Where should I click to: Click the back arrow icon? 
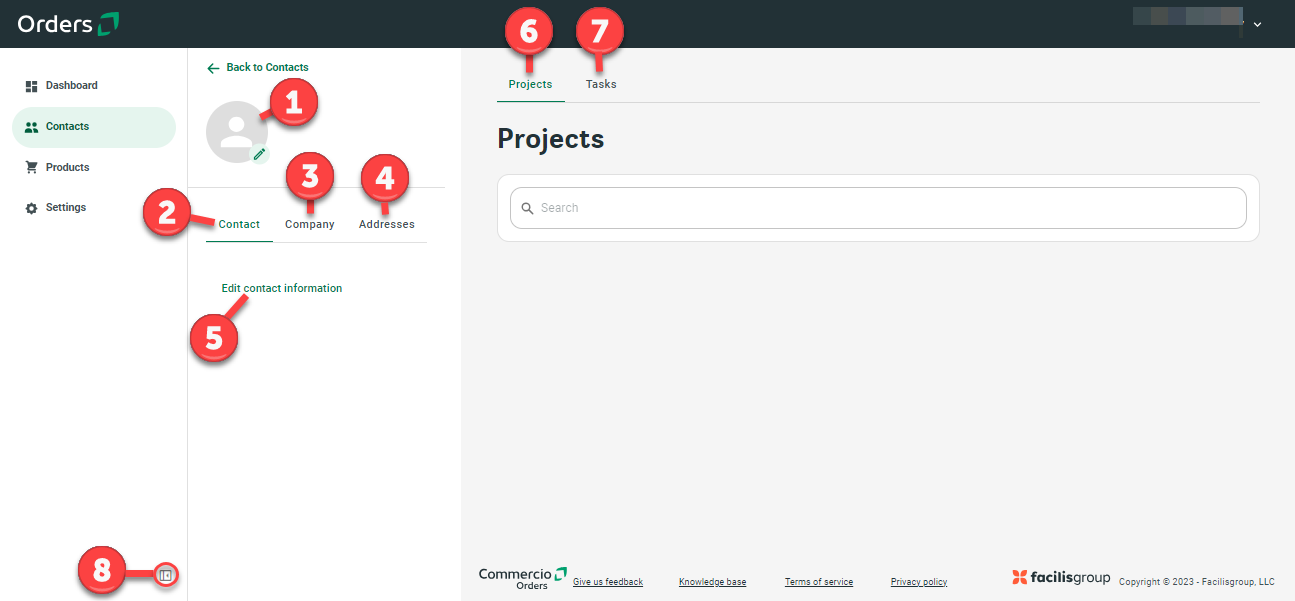coord(213,68)
